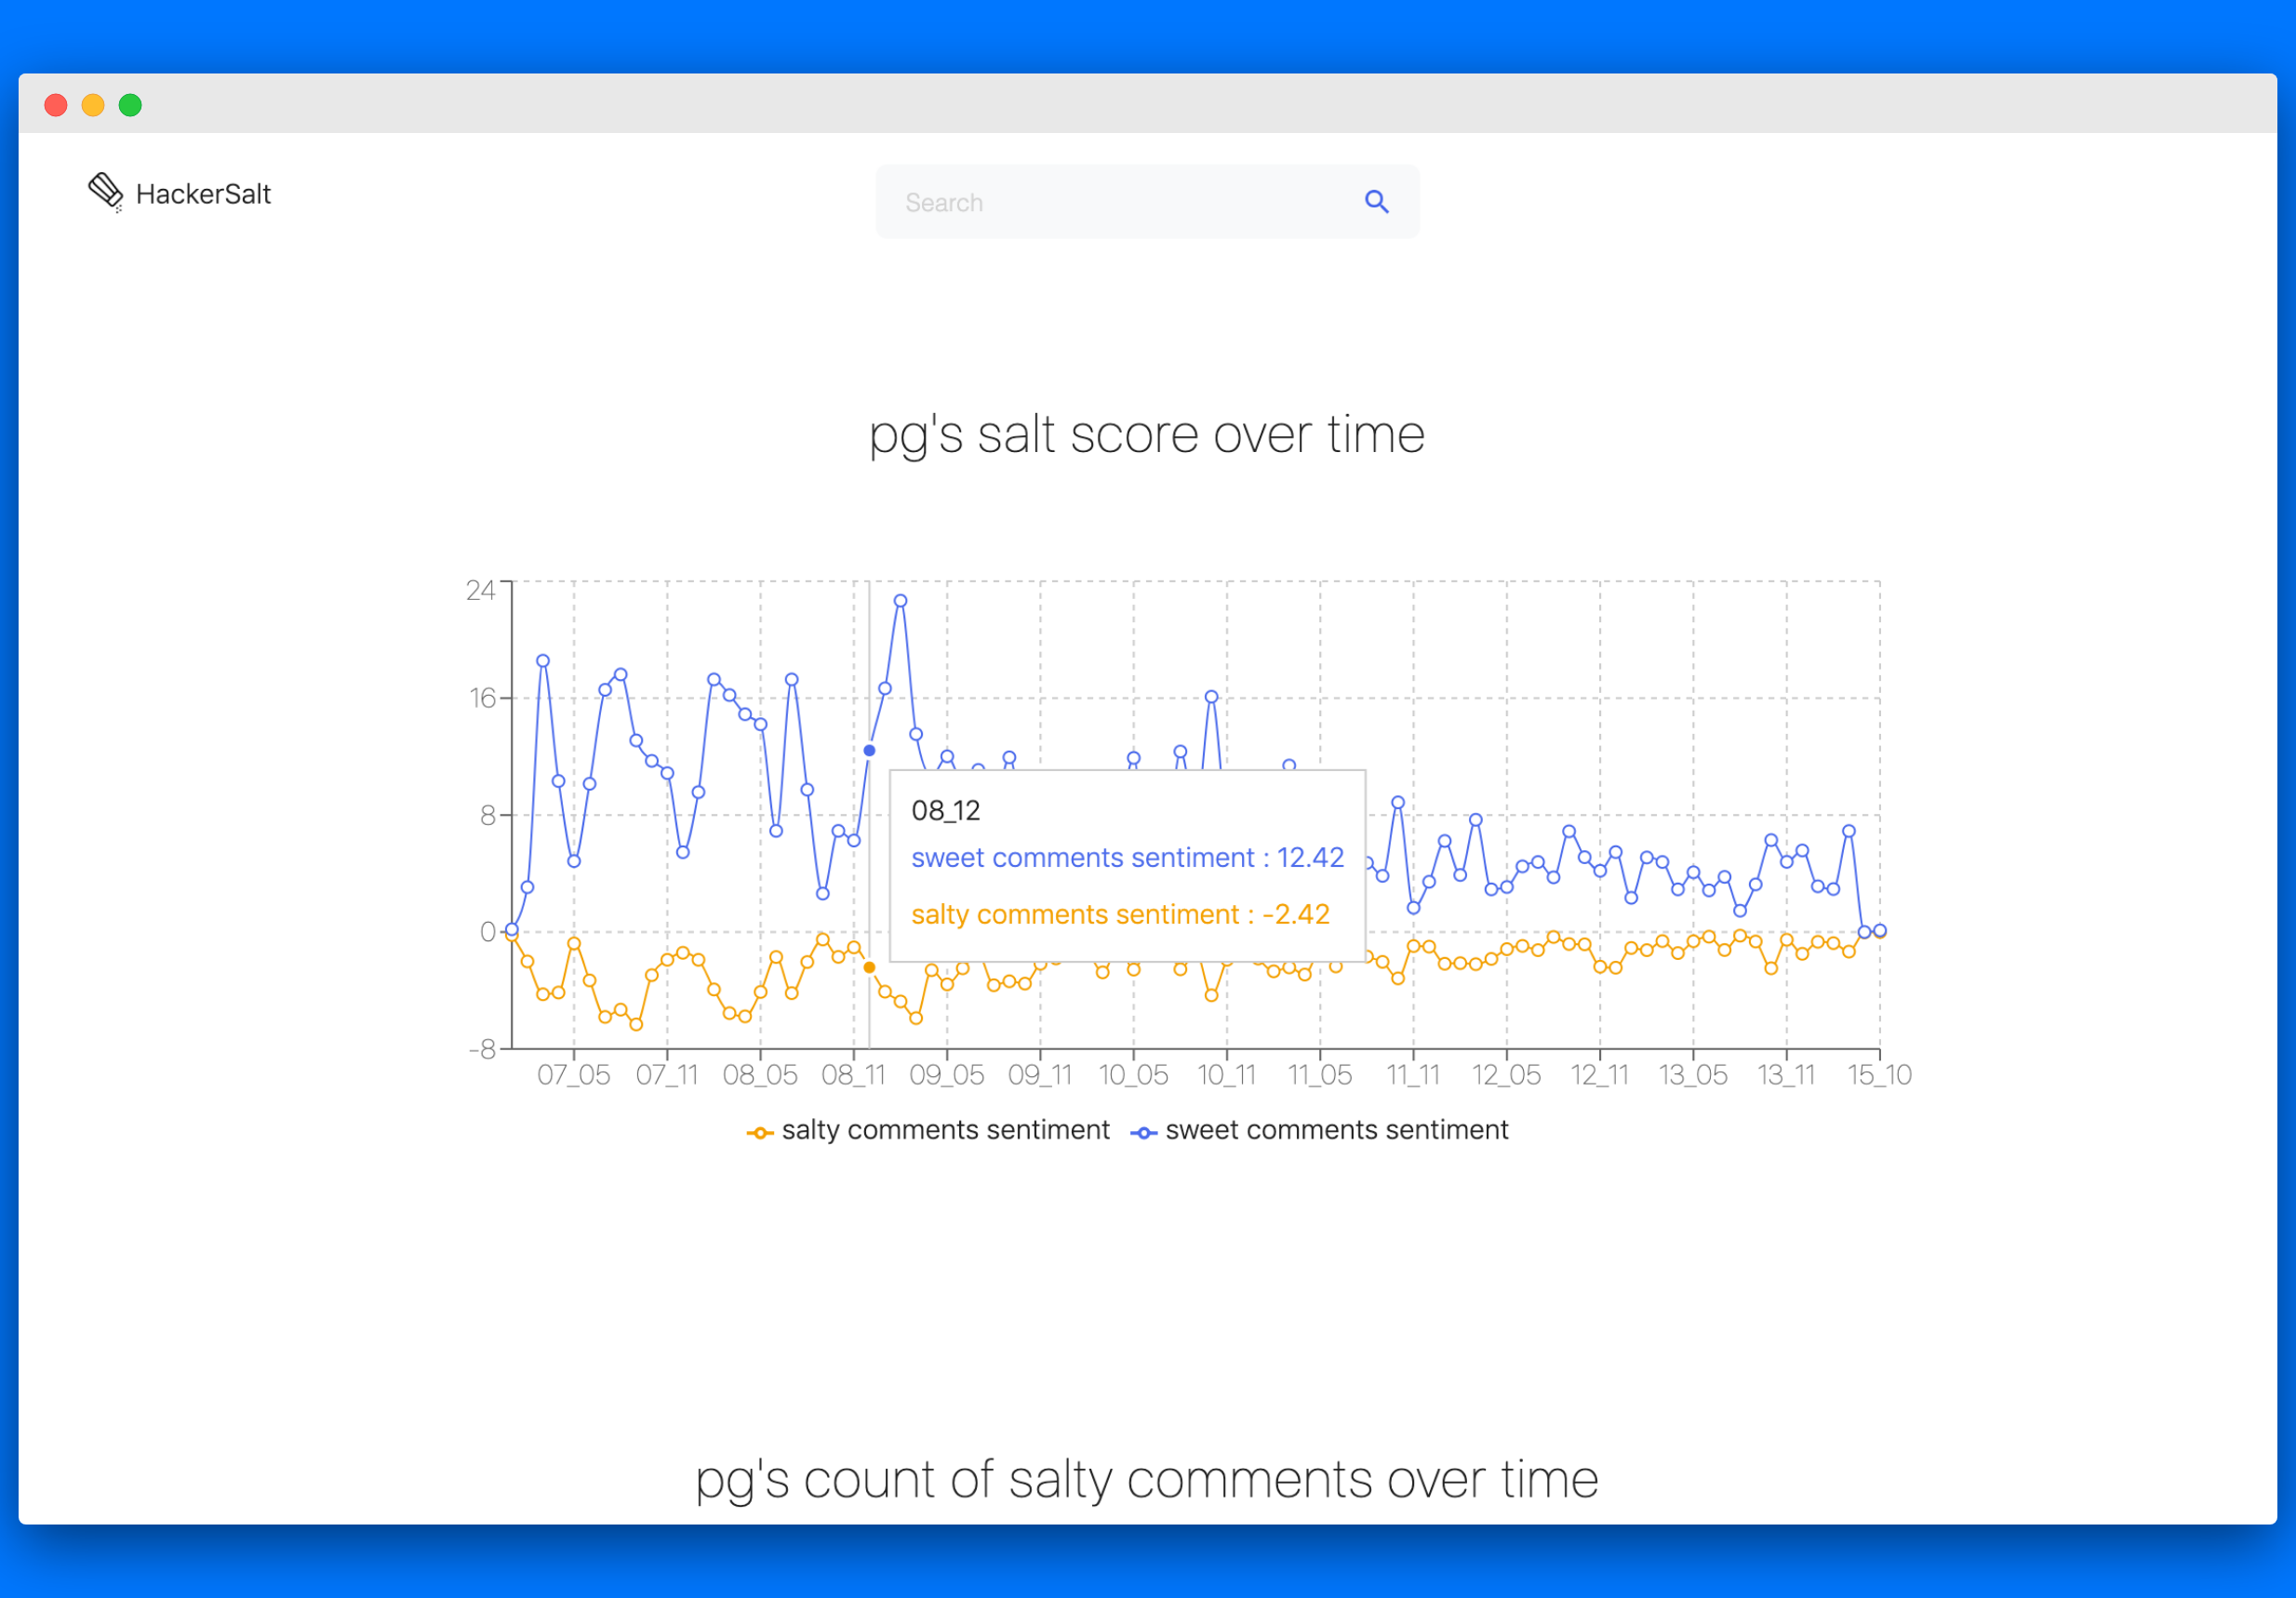The image size is (2296, 1598).
Task: Toggle the sweet comments sentiment legend entry
Action: pos(1336,1130)
